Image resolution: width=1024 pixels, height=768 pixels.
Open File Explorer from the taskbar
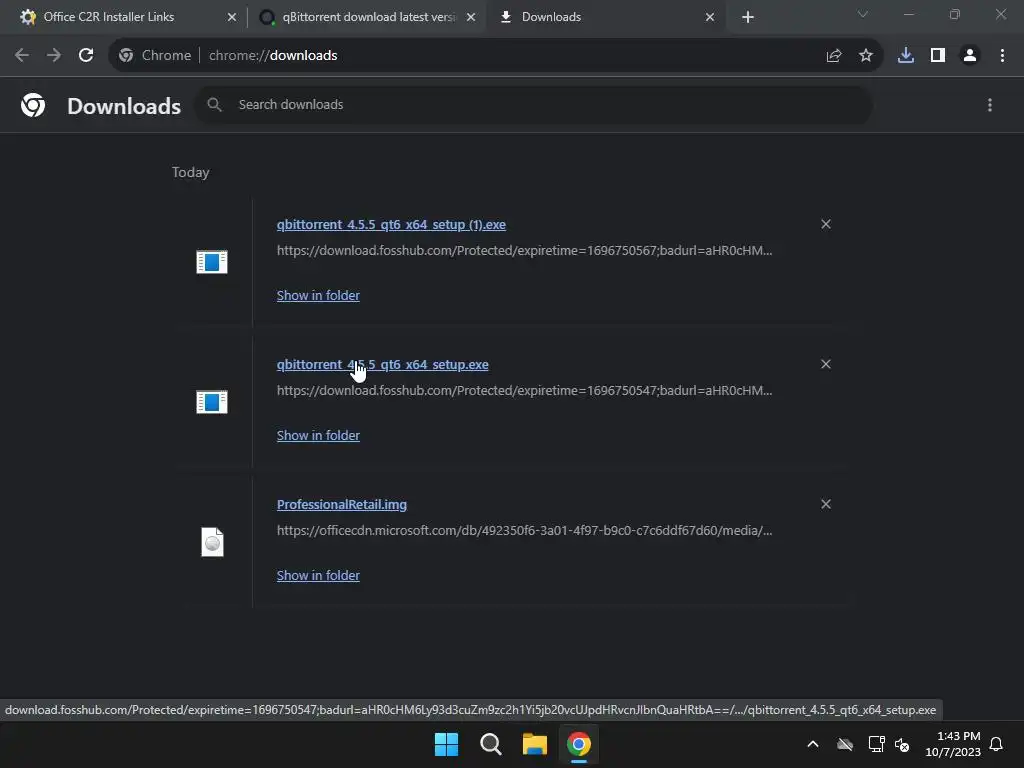(535, 744)
